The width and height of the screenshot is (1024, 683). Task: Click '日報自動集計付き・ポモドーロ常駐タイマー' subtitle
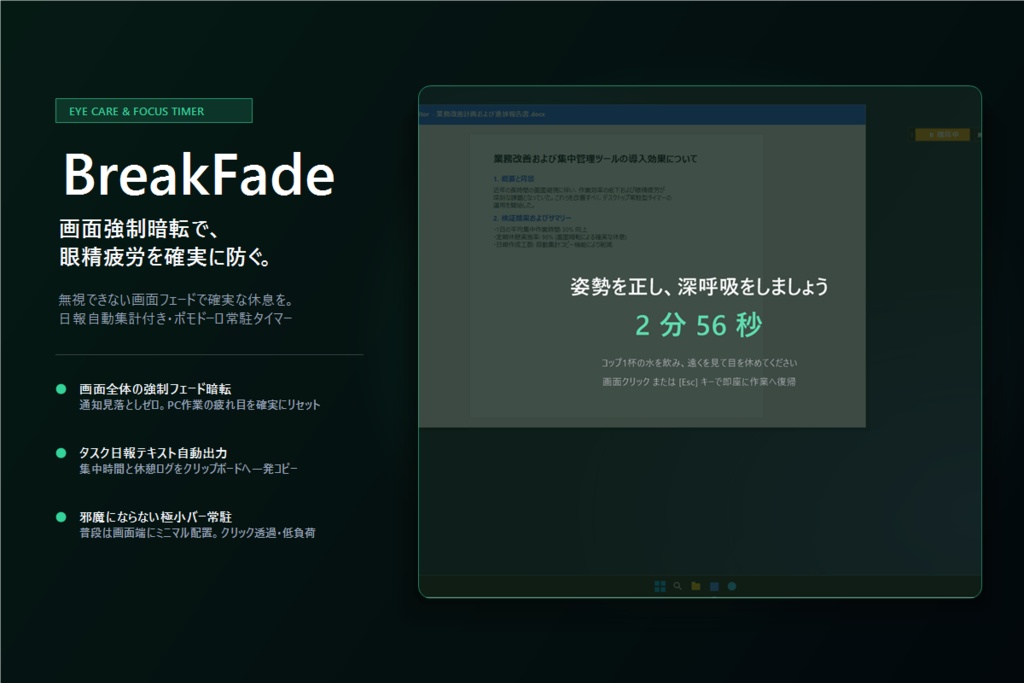(x=175, y=319)
